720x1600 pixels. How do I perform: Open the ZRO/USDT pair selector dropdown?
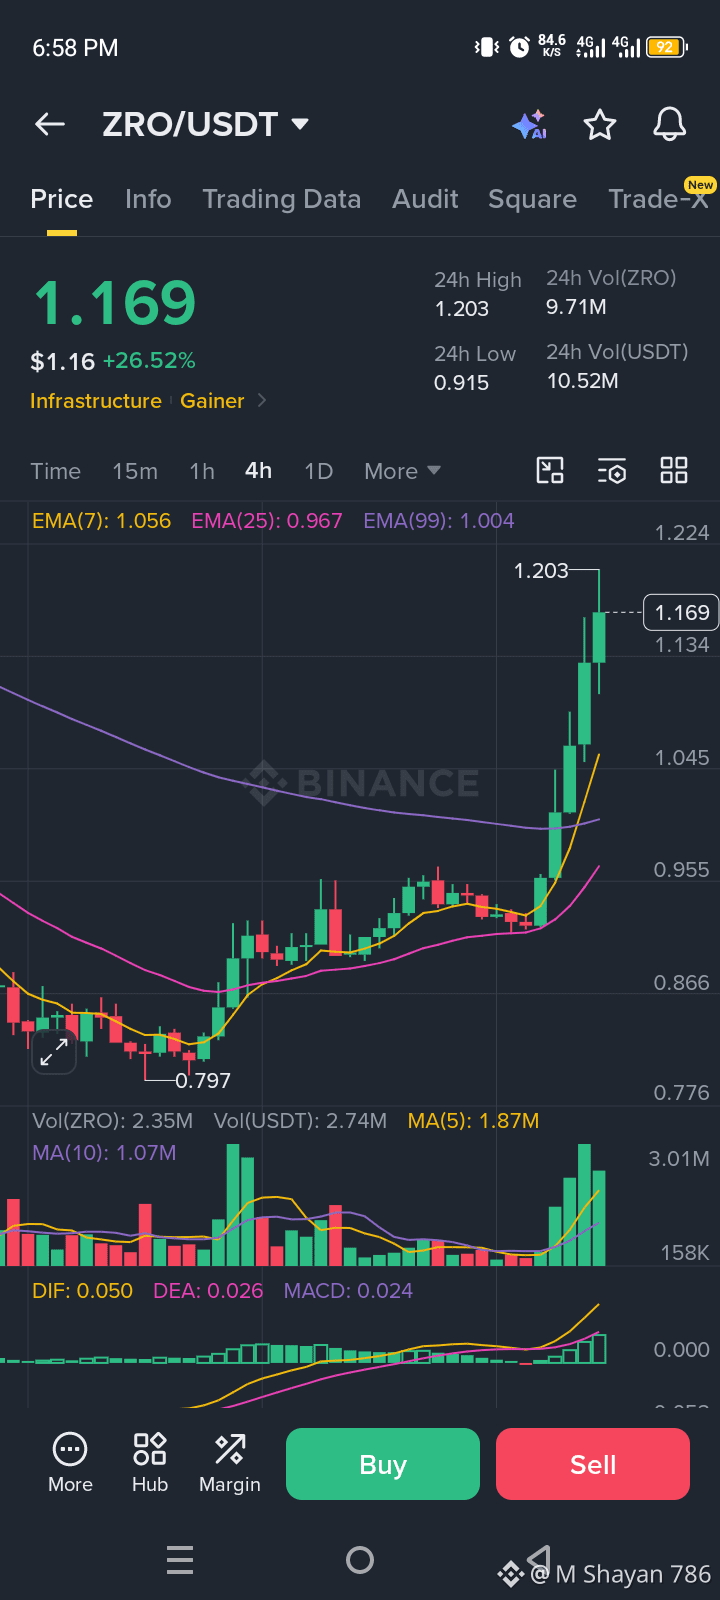[x=206, y=125]
